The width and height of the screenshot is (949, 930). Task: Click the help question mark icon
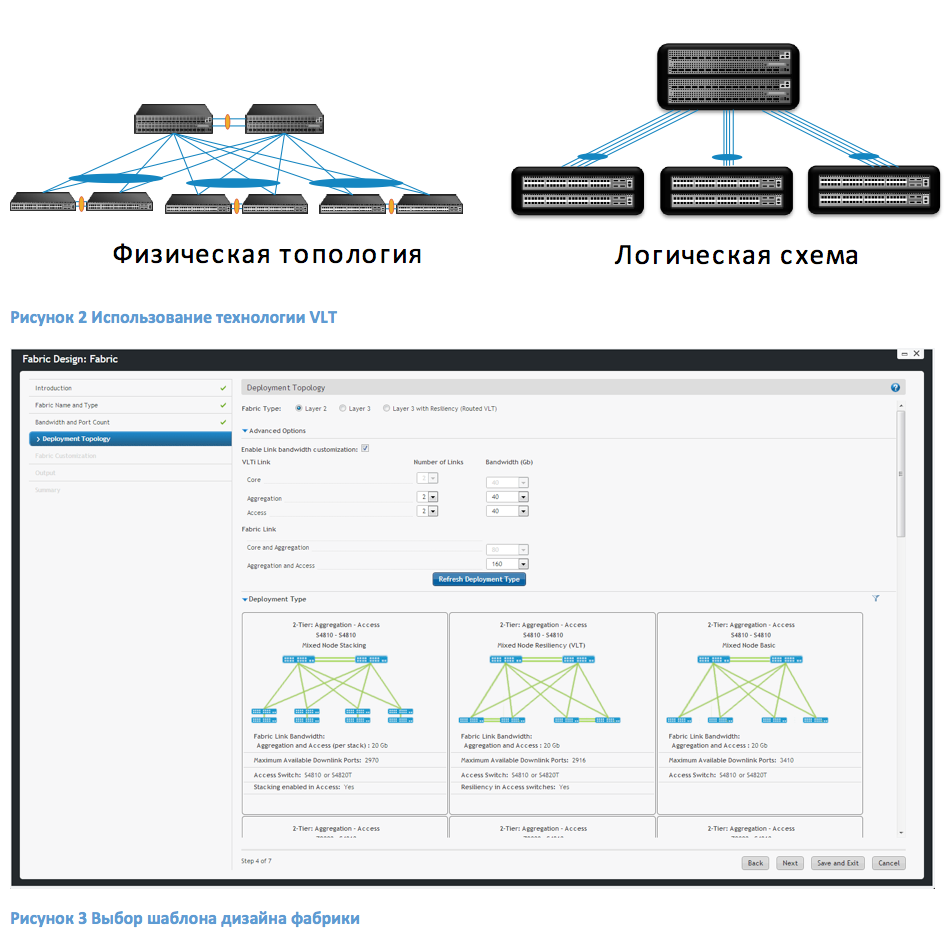tap(894, 387)
